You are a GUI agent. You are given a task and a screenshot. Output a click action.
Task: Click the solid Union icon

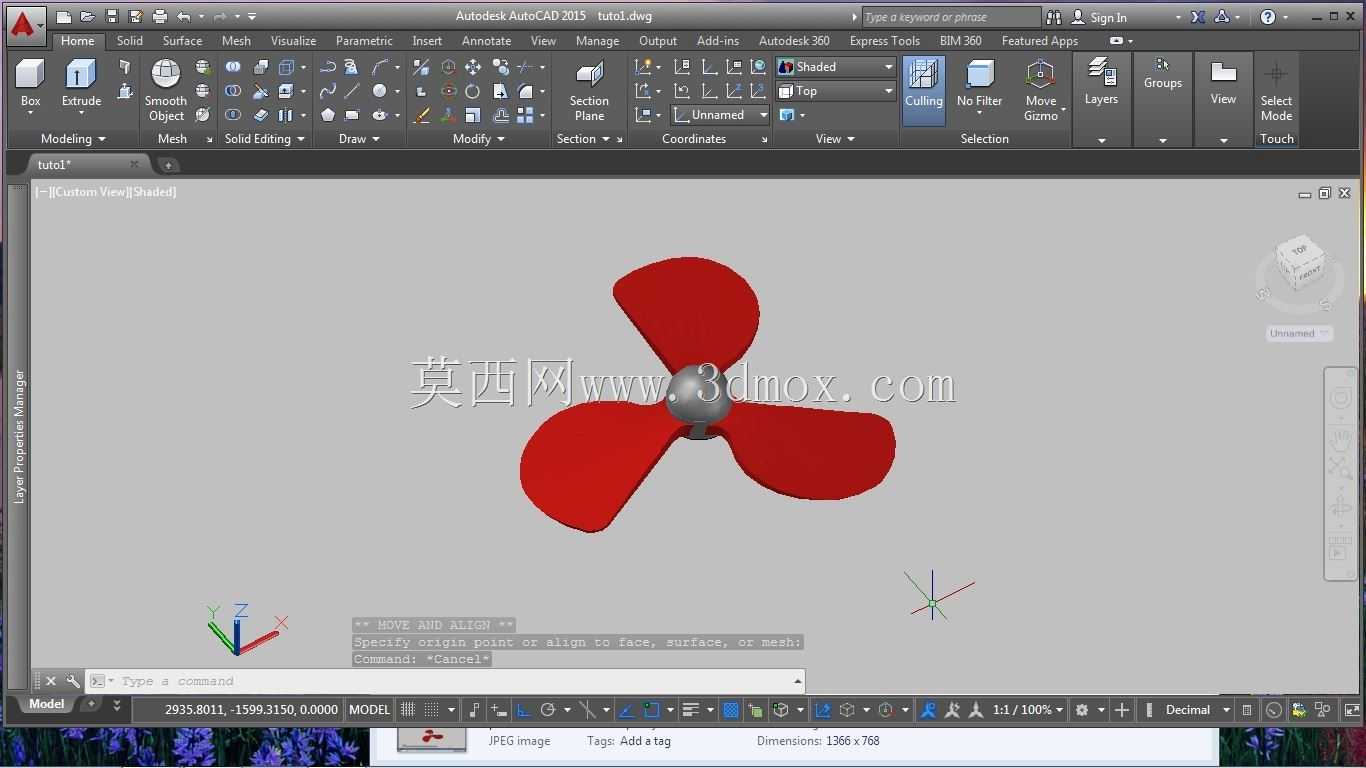point(233,67)
